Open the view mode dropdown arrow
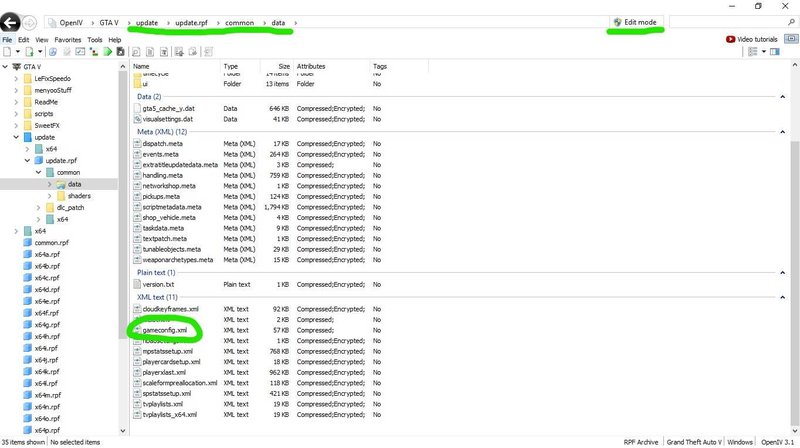 tap(764, 52)
